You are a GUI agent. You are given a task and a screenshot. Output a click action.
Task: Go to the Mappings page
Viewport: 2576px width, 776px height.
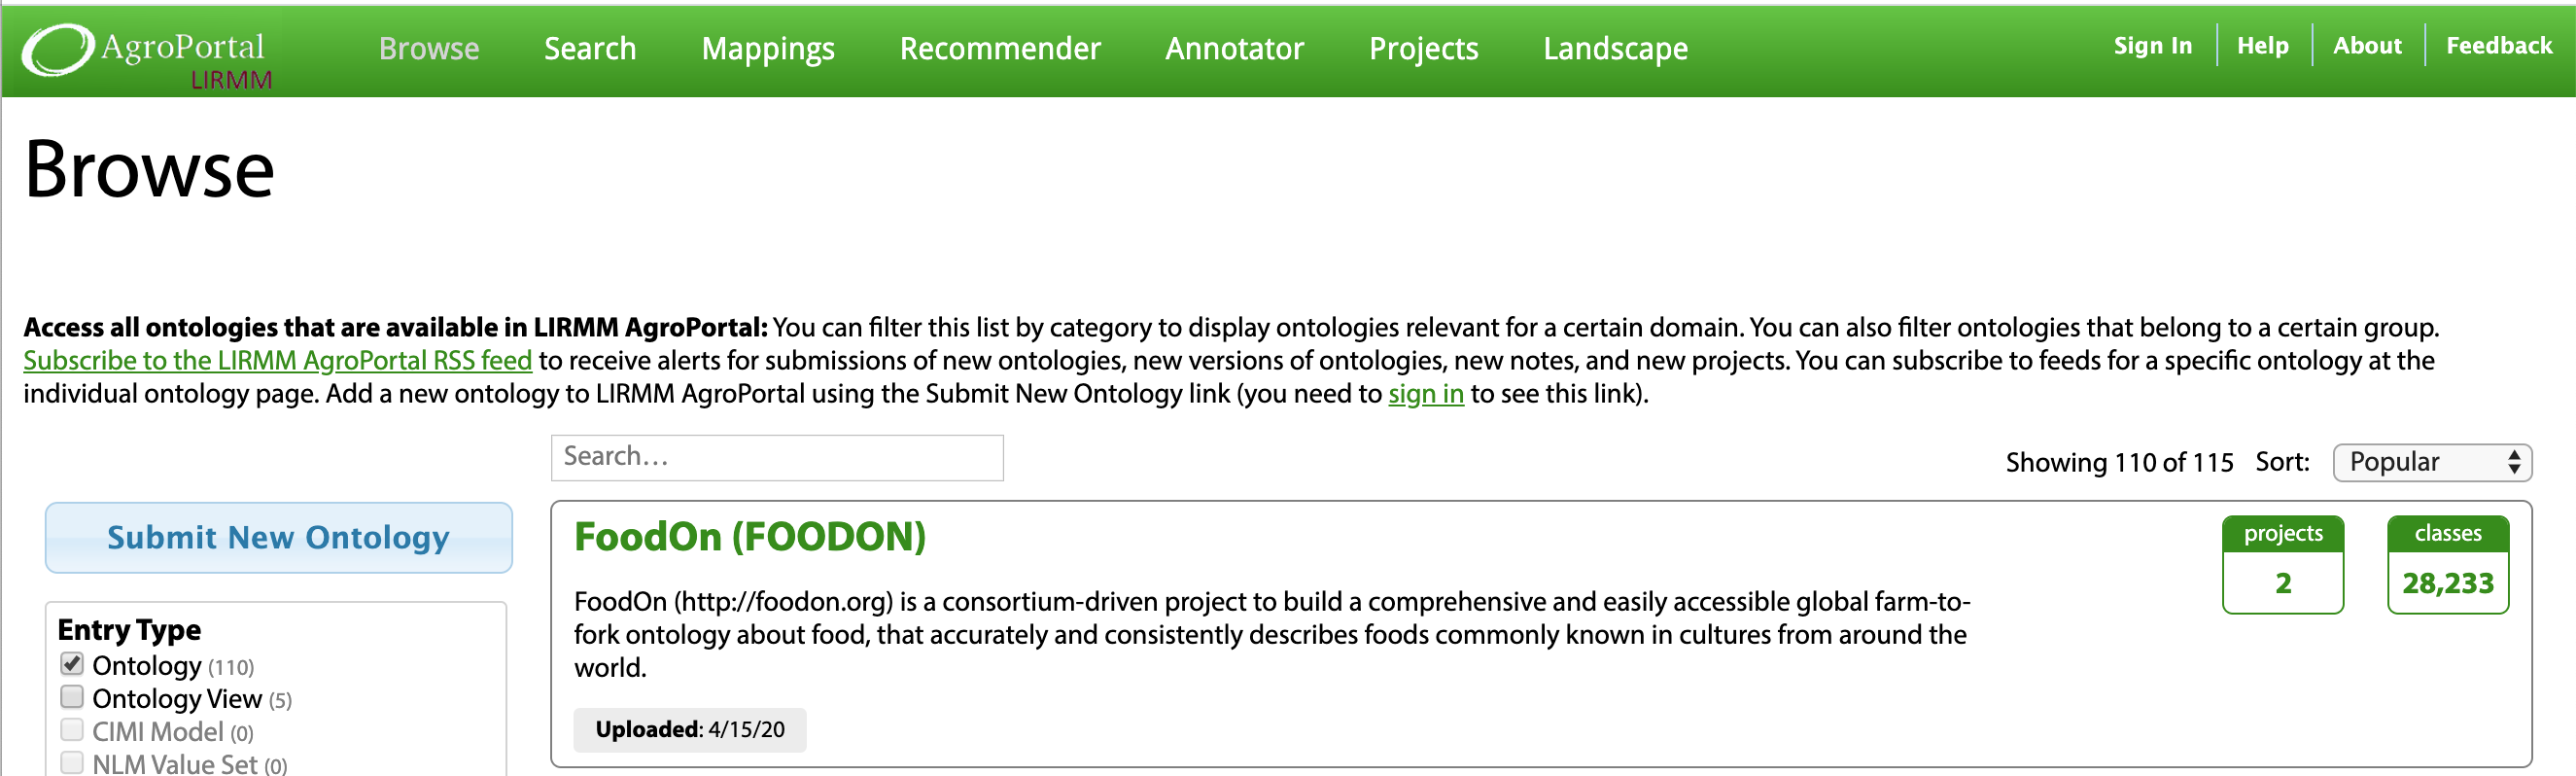(x=767, y=49)
